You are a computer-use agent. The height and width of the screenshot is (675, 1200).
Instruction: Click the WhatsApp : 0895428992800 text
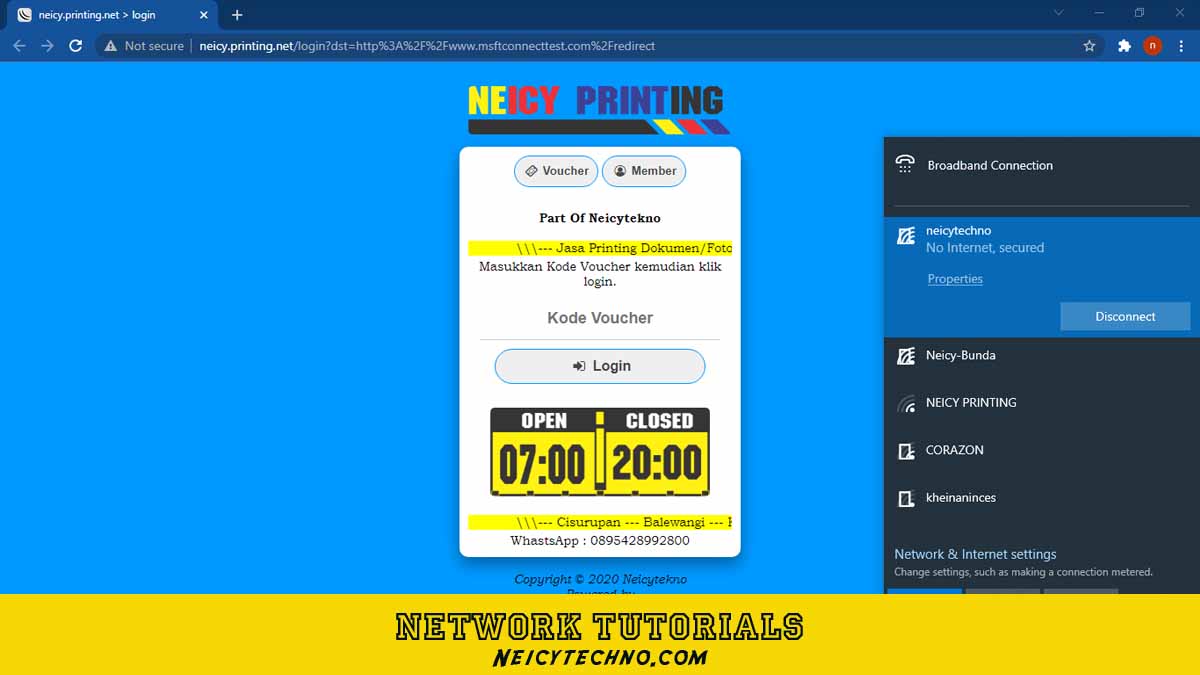click(x=600, y=541)
